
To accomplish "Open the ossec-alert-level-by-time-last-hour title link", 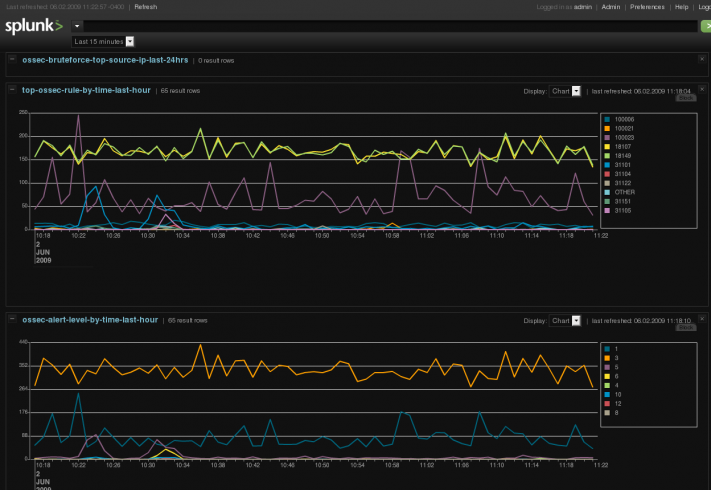I will 90,320.
